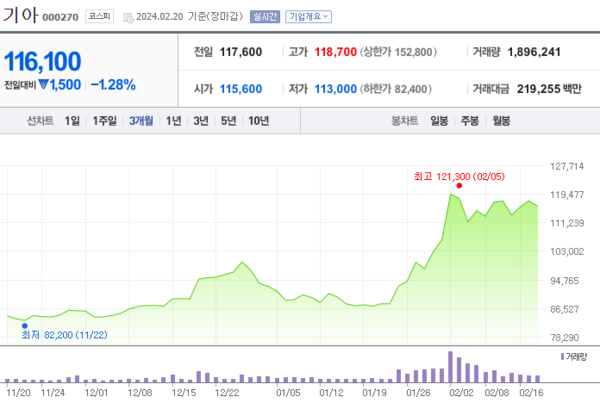Click the 12/22 date axis label

pyautogui.click(x=227, y=393)
